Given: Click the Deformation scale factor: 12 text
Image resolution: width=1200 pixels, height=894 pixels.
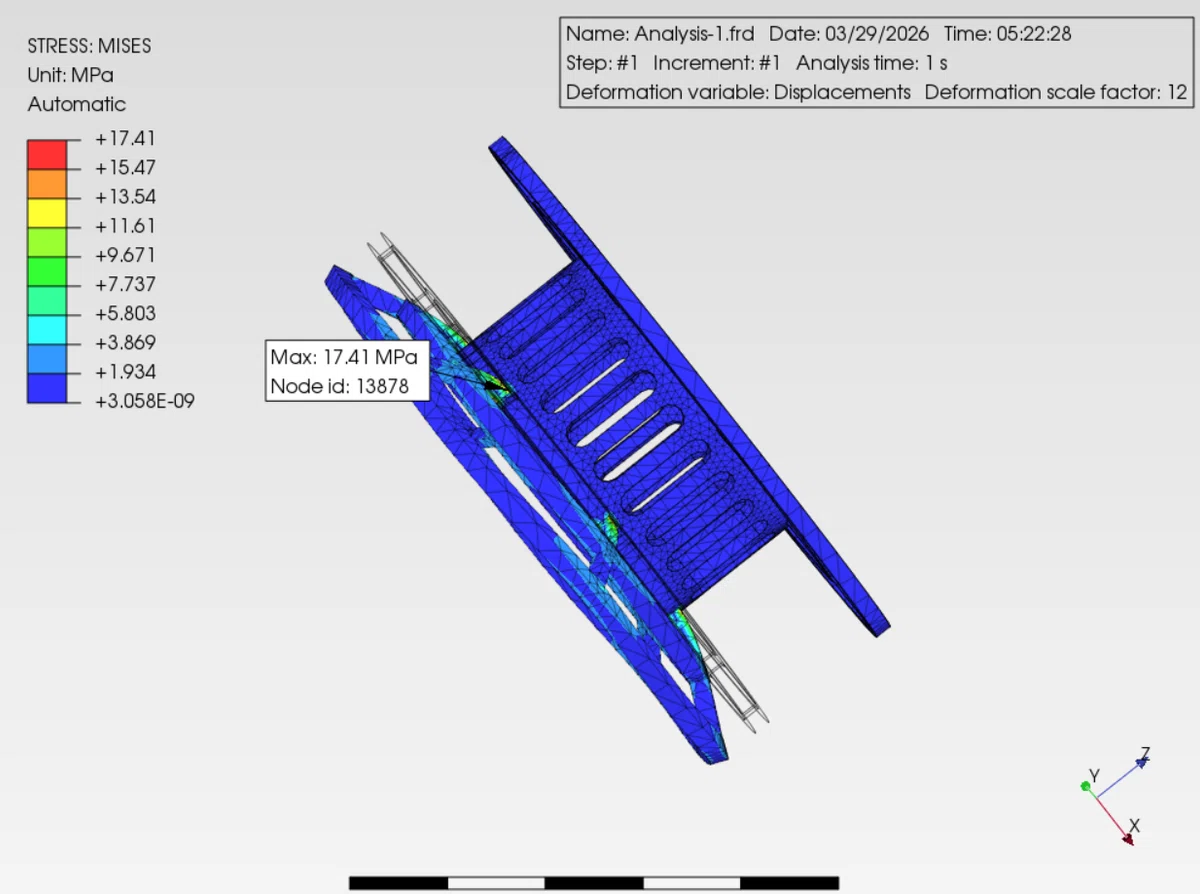Looking at the screenshot, I should (1056, 92).
